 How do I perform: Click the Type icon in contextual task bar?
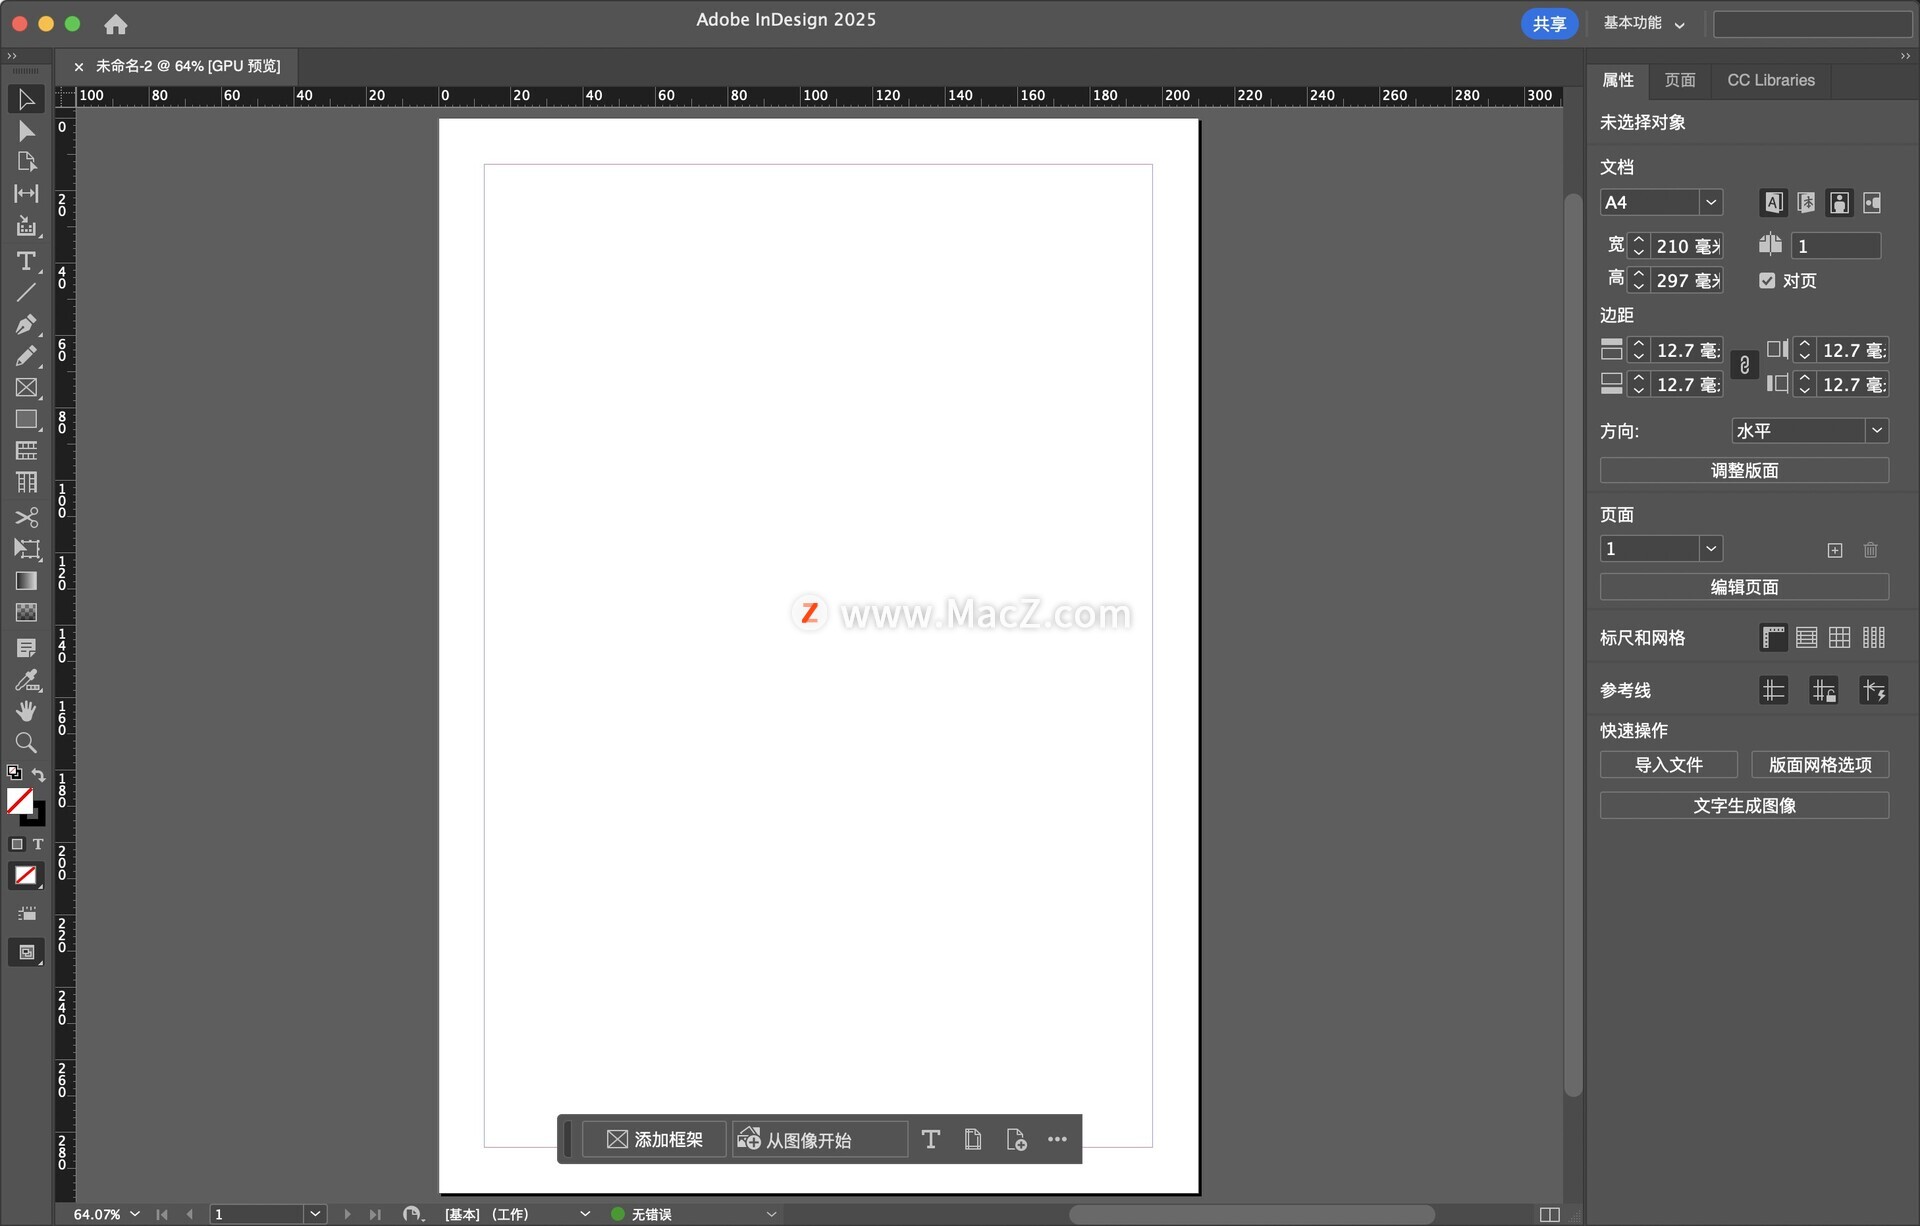tap(930, 1139)
